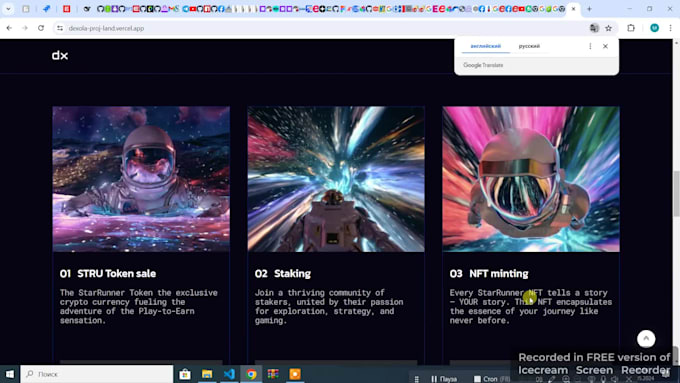Image resolution: width=680 pixels, height=383 pixels.
Task: Click the scroll-to-top arrow button
Action: [646, 339]
